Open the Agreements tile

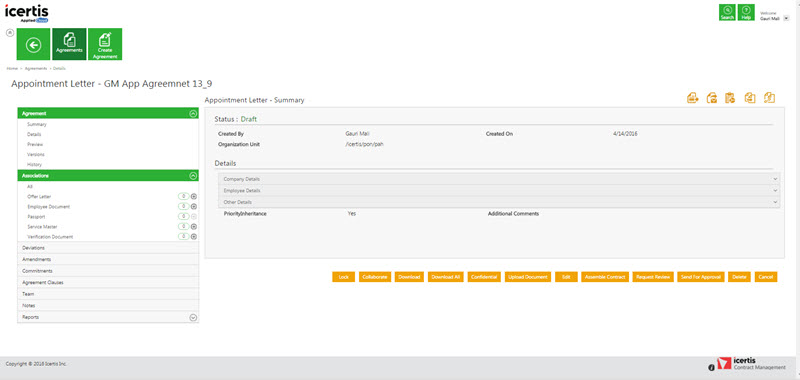coord(69,44)
